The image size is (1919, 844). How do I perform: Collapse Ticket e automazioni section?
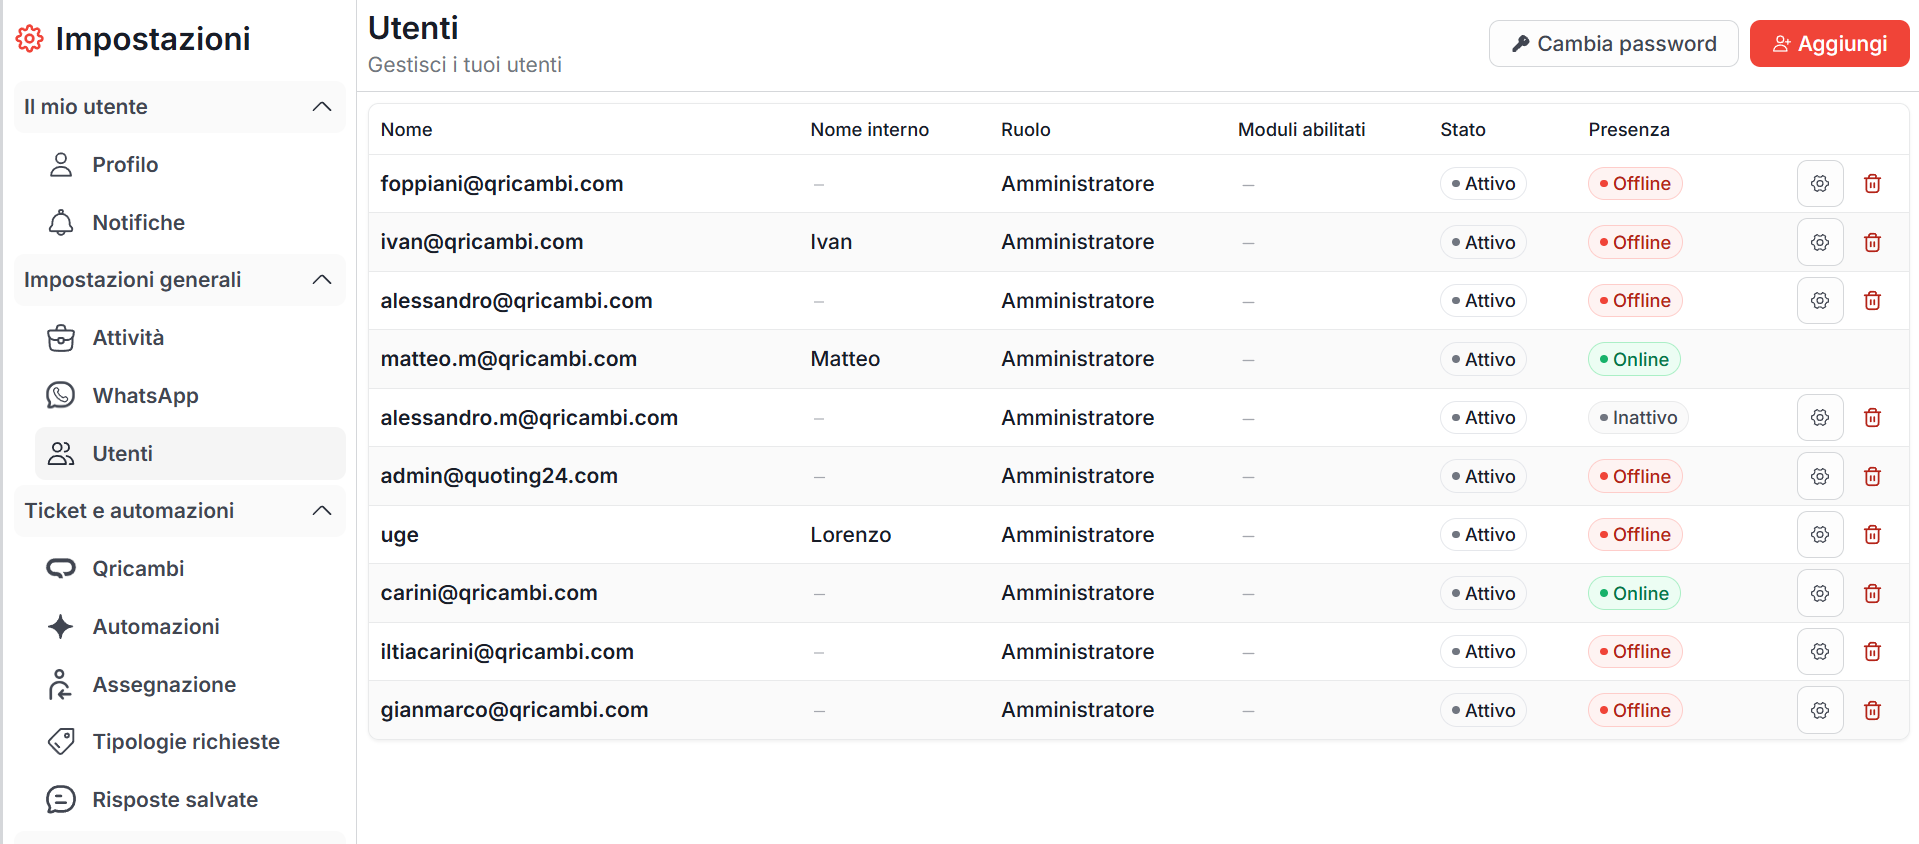point(321,511)
